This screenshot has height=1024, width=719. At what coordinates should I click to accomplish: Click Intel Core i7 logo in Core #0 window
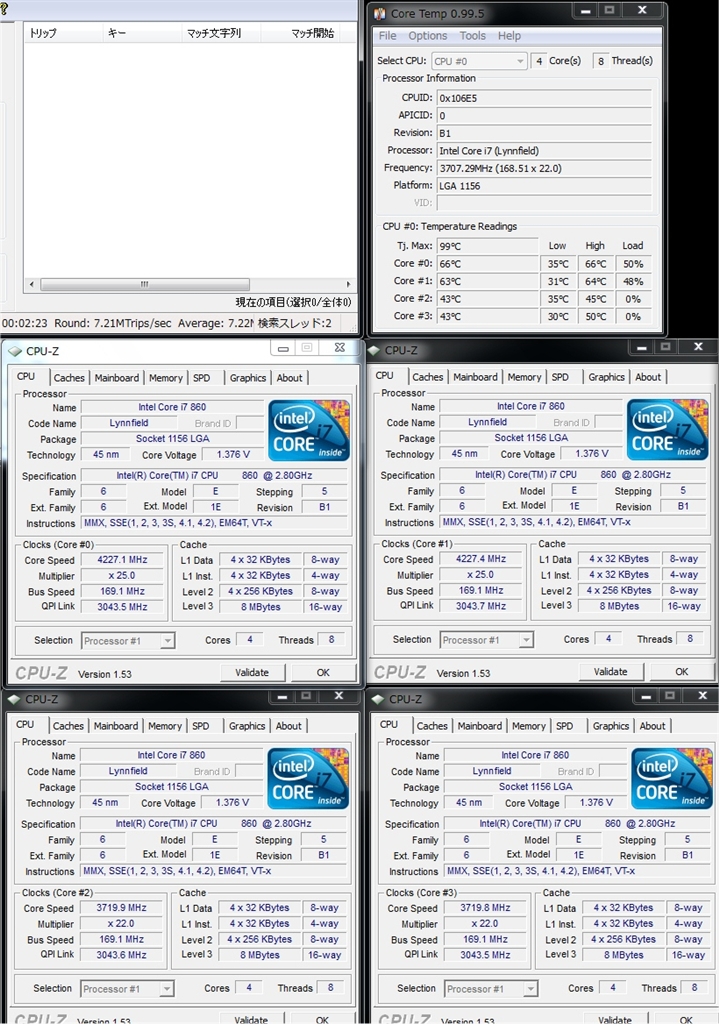point(309,430)
